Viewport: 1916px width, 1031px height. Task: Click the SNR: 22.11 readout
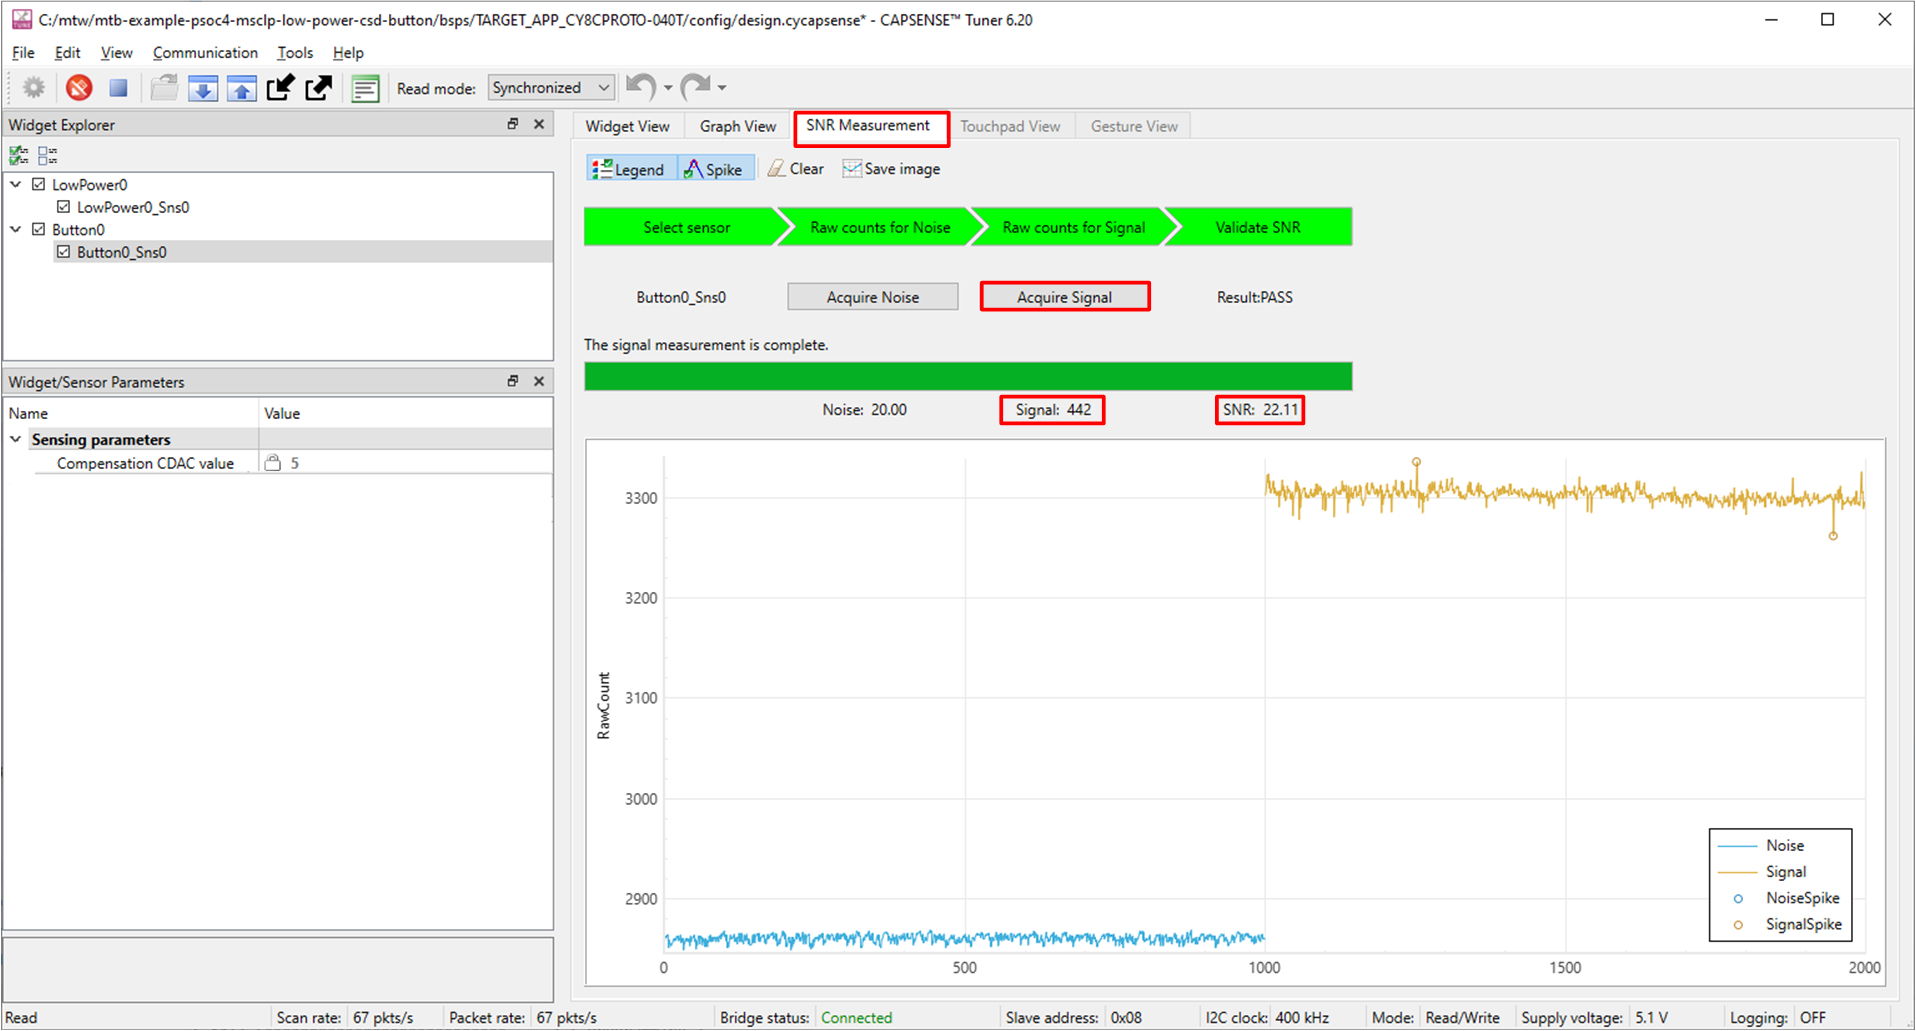1260,410
